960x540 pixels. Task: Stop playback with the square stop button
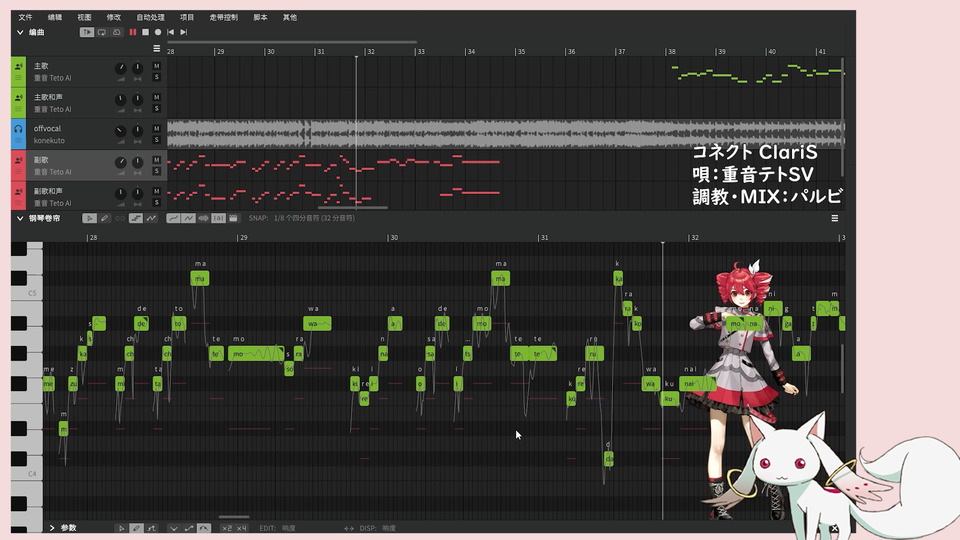click(x=145, y=32)
